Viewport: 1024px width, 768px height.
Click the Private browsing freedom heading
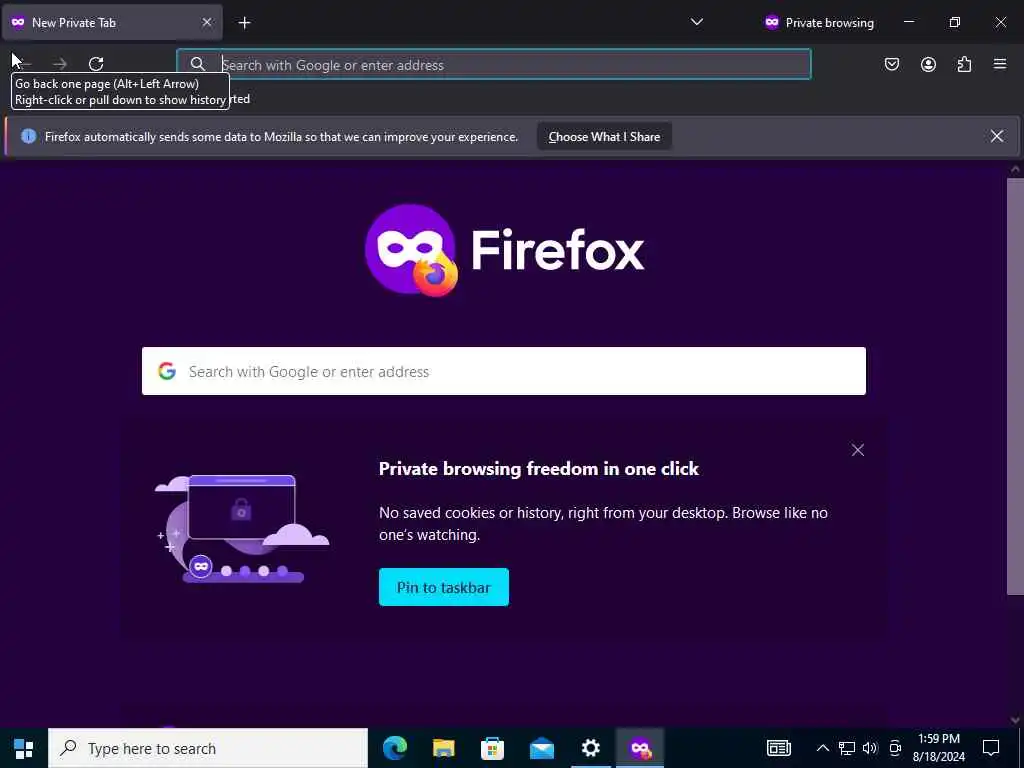click(x=539, y=468)
